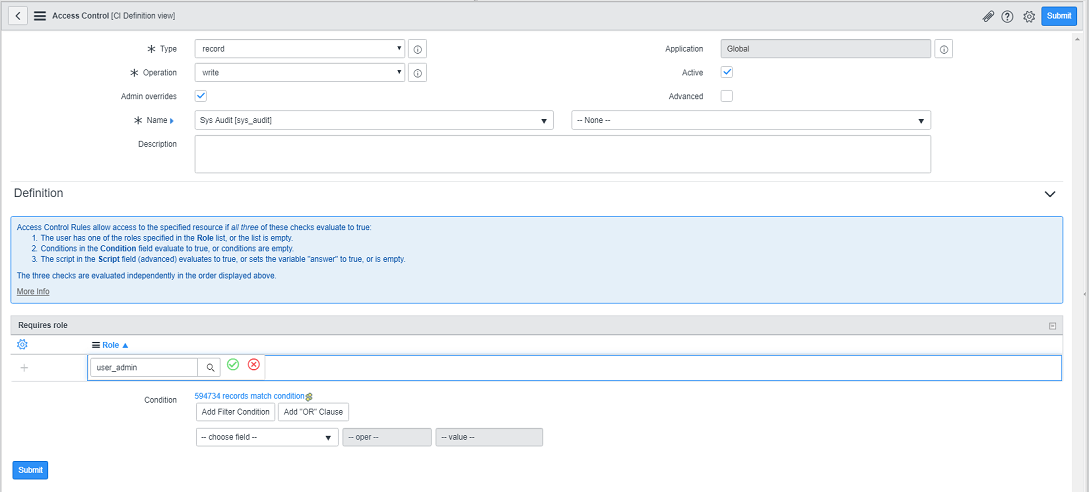Click the Add Filter Condition button
The width and height of the screenshot is (1089, 492).
[235, 412]
